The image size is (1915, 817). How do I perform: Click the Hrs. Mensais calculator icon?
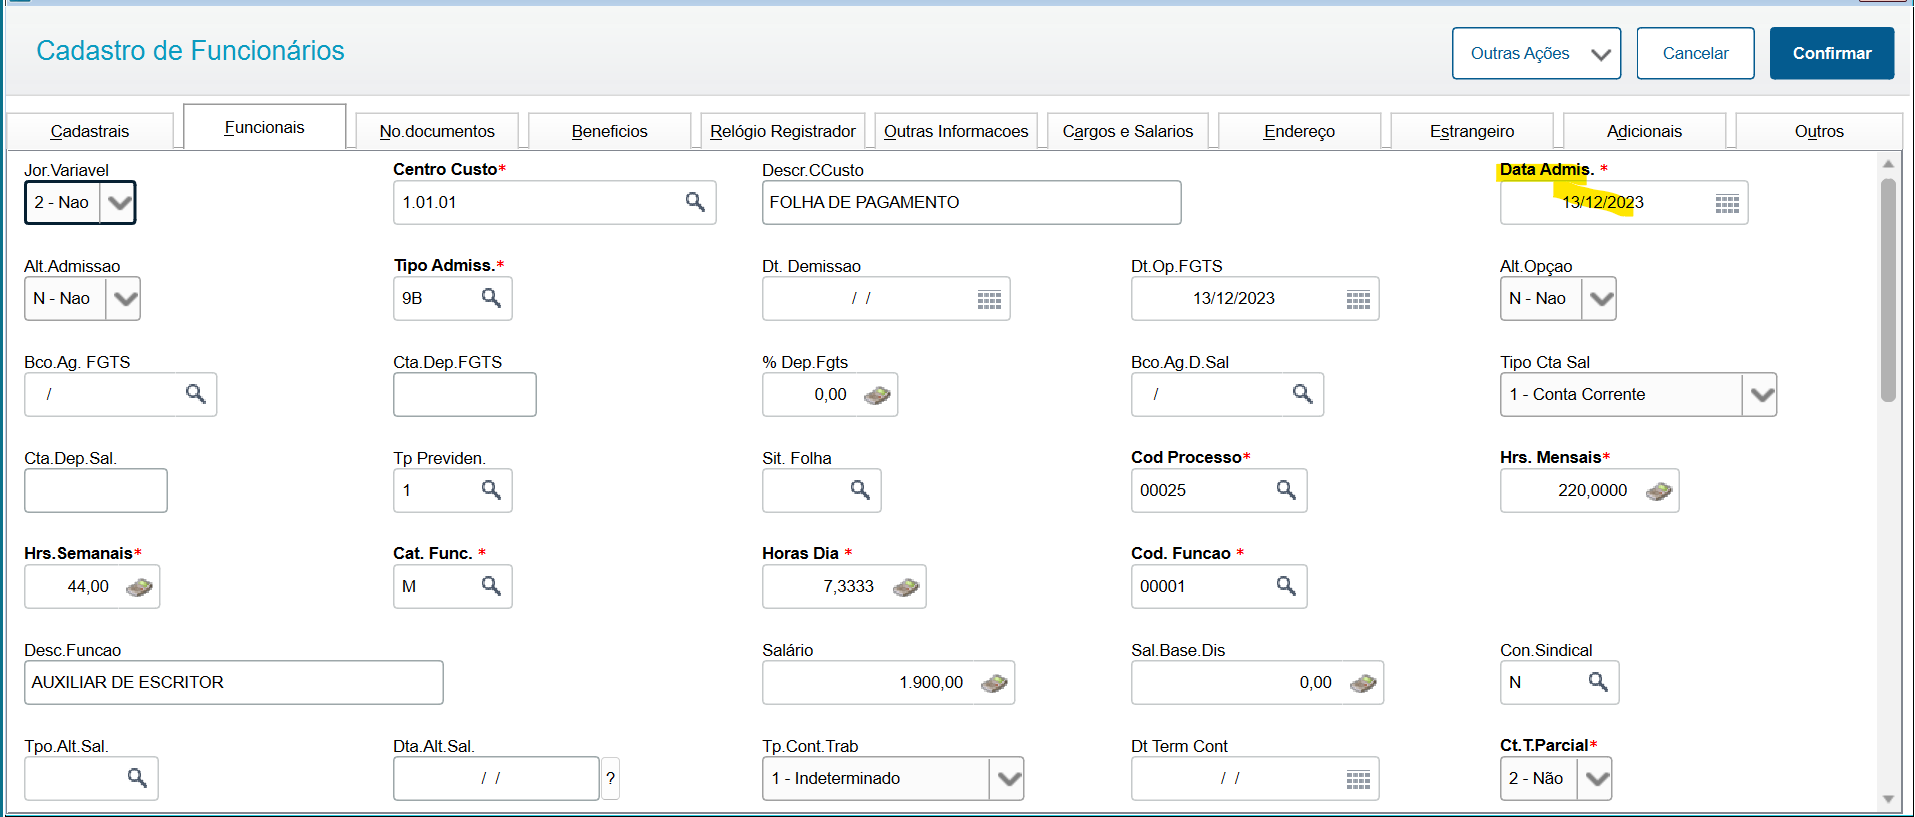point(1659,491)
